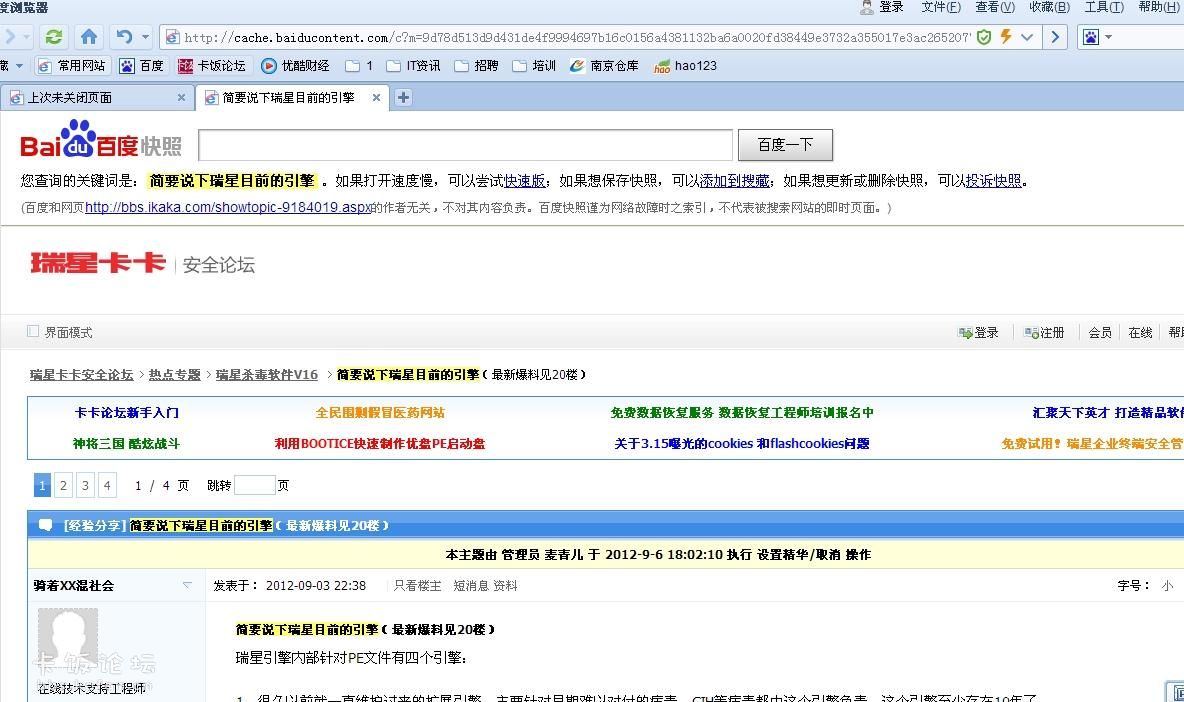Toggle the 界面模式 checkbox
This screenshot has height=702, width=1184.
click(x=32, y=331)
